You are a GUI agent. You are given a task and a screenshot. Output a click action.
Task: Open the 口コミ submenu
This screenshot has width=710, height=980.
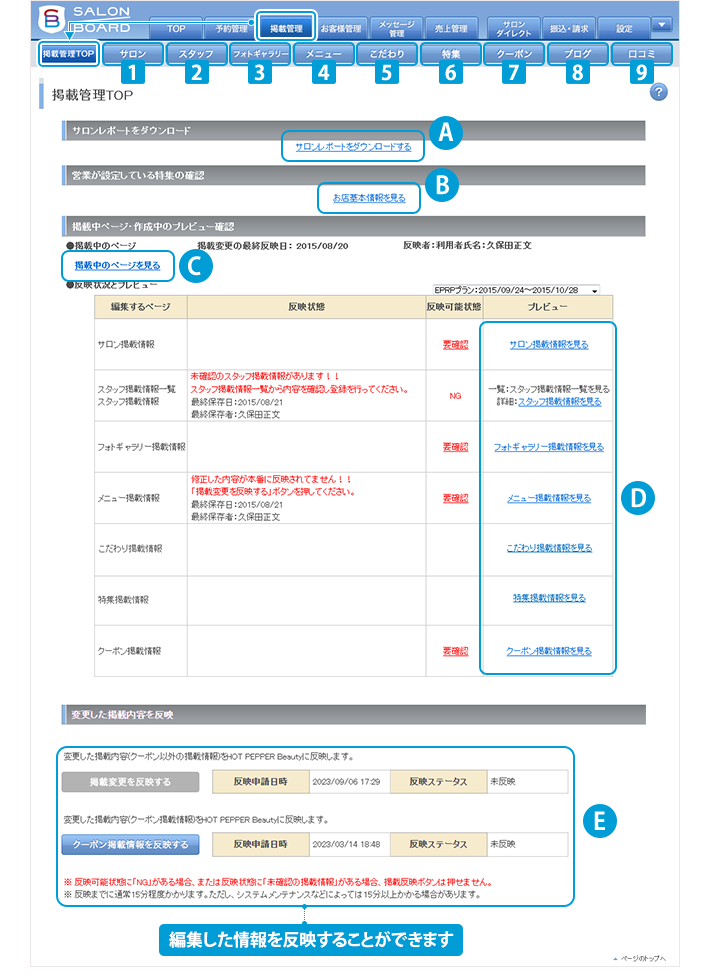click(641, 54)
